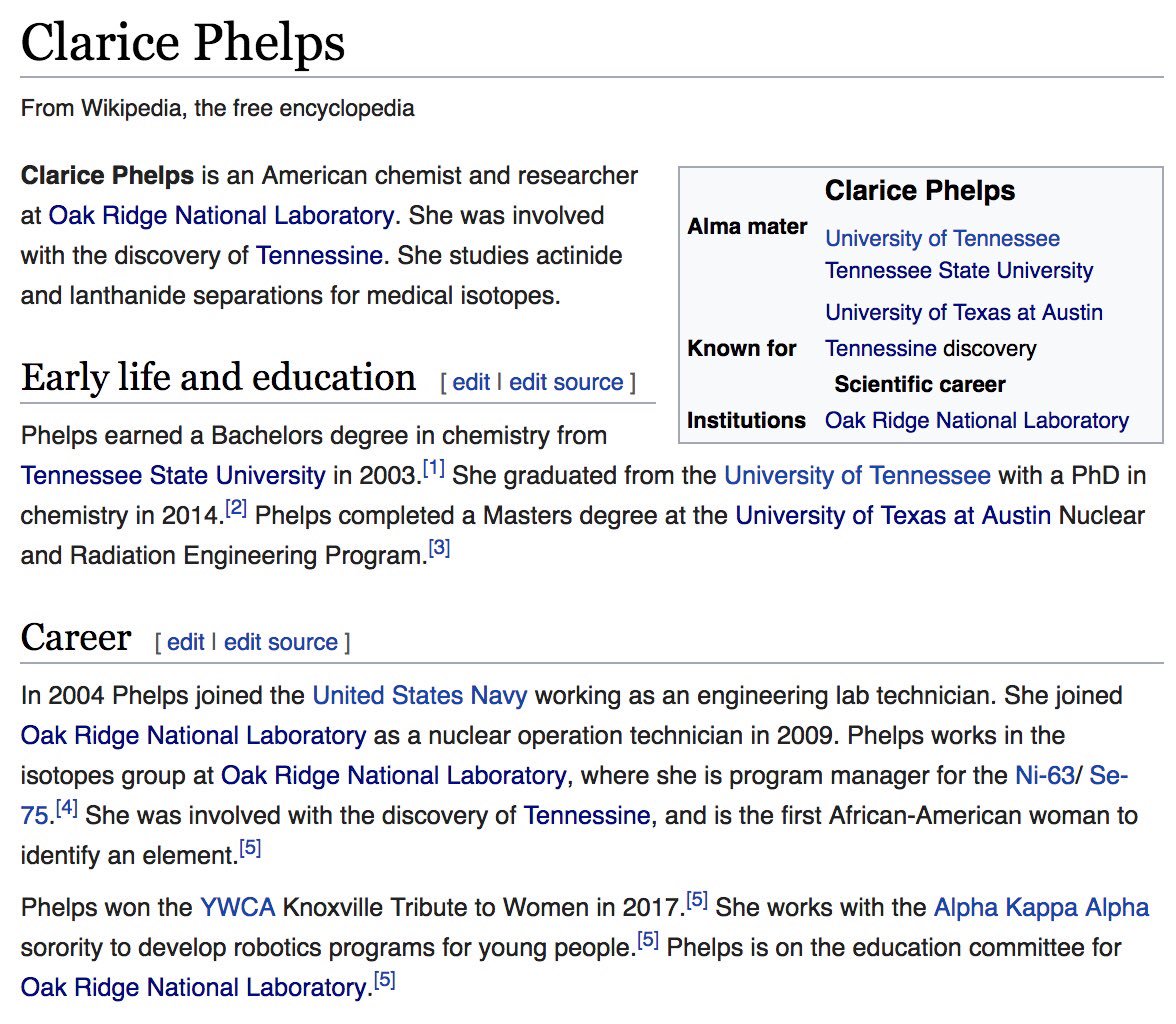Click the infobox title 'Clarice Phelps'
Screen dimensions: 1176x1024
point(920,191)
